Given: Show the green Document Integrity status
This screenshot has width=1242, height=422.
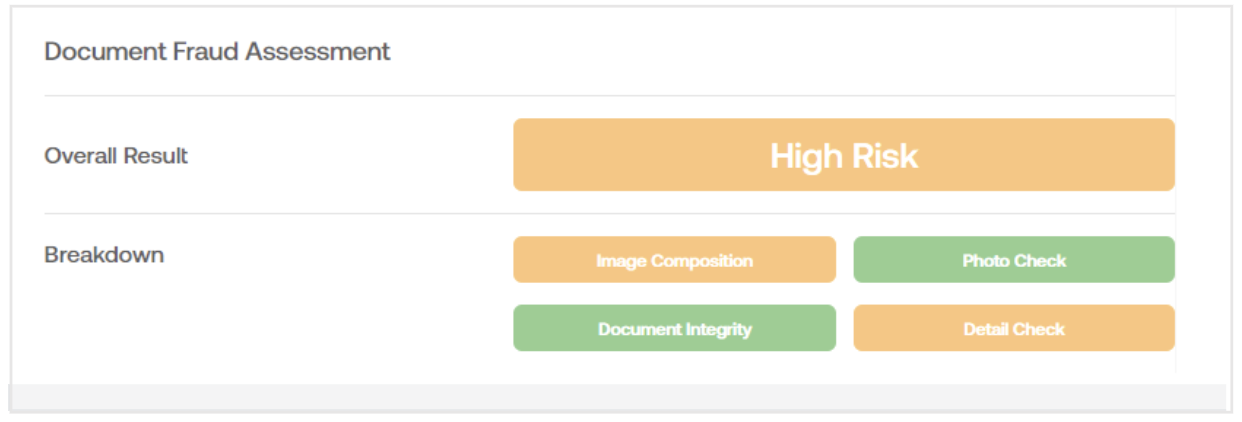Looking at the screenshot, I should (x=674, y=328).
